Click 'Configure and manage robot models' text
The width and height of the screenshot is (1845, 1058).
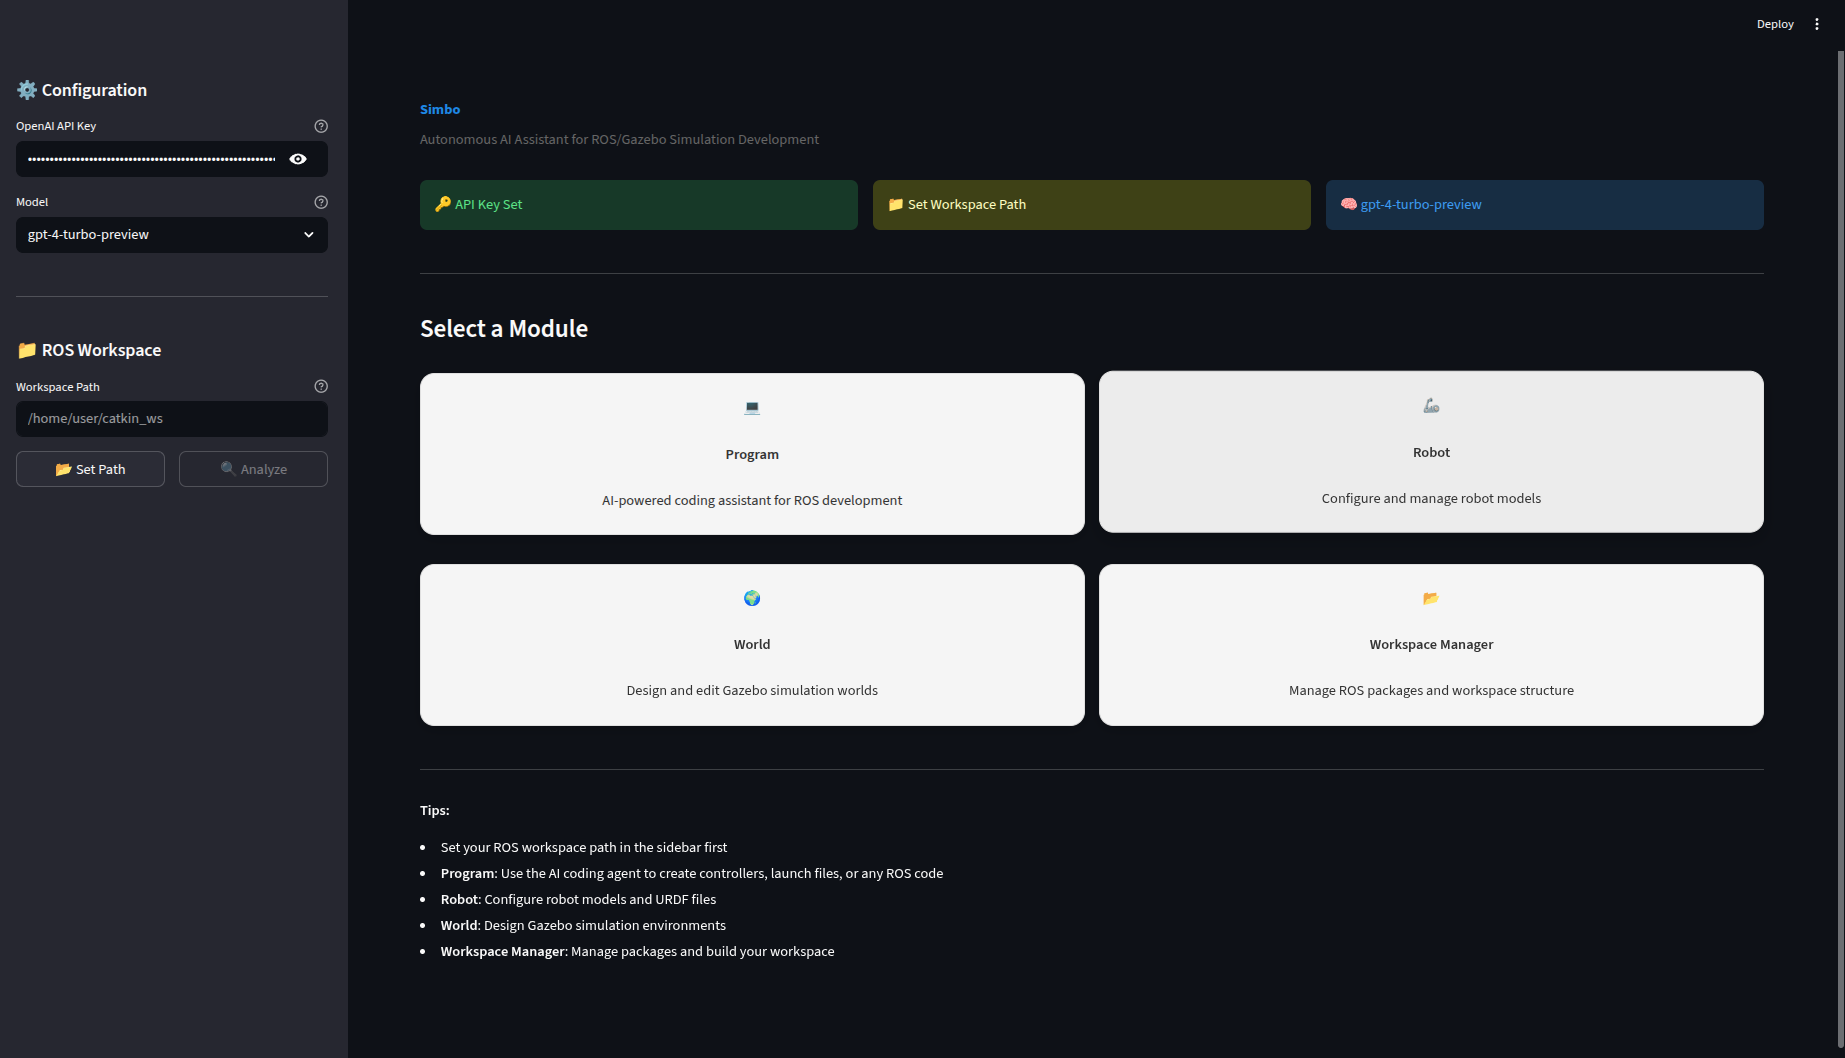click(x=1431, y=498)
